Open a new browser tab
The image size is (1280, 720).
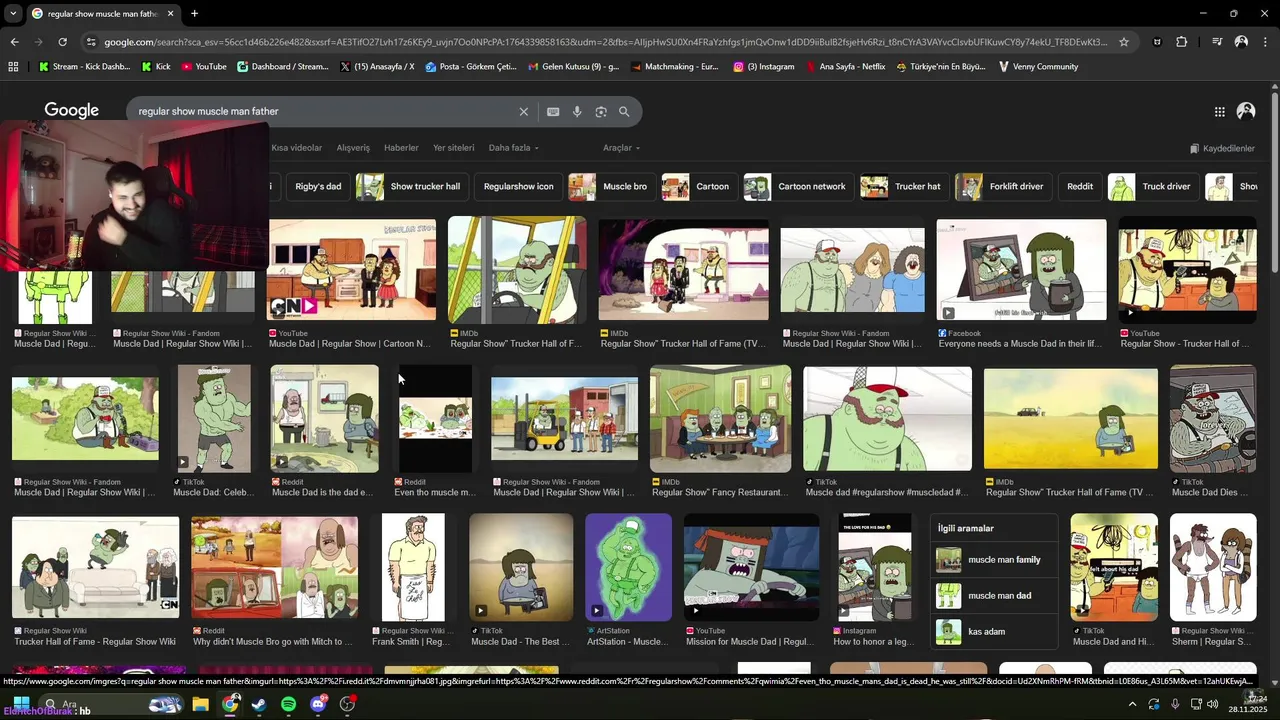point(194,14)
